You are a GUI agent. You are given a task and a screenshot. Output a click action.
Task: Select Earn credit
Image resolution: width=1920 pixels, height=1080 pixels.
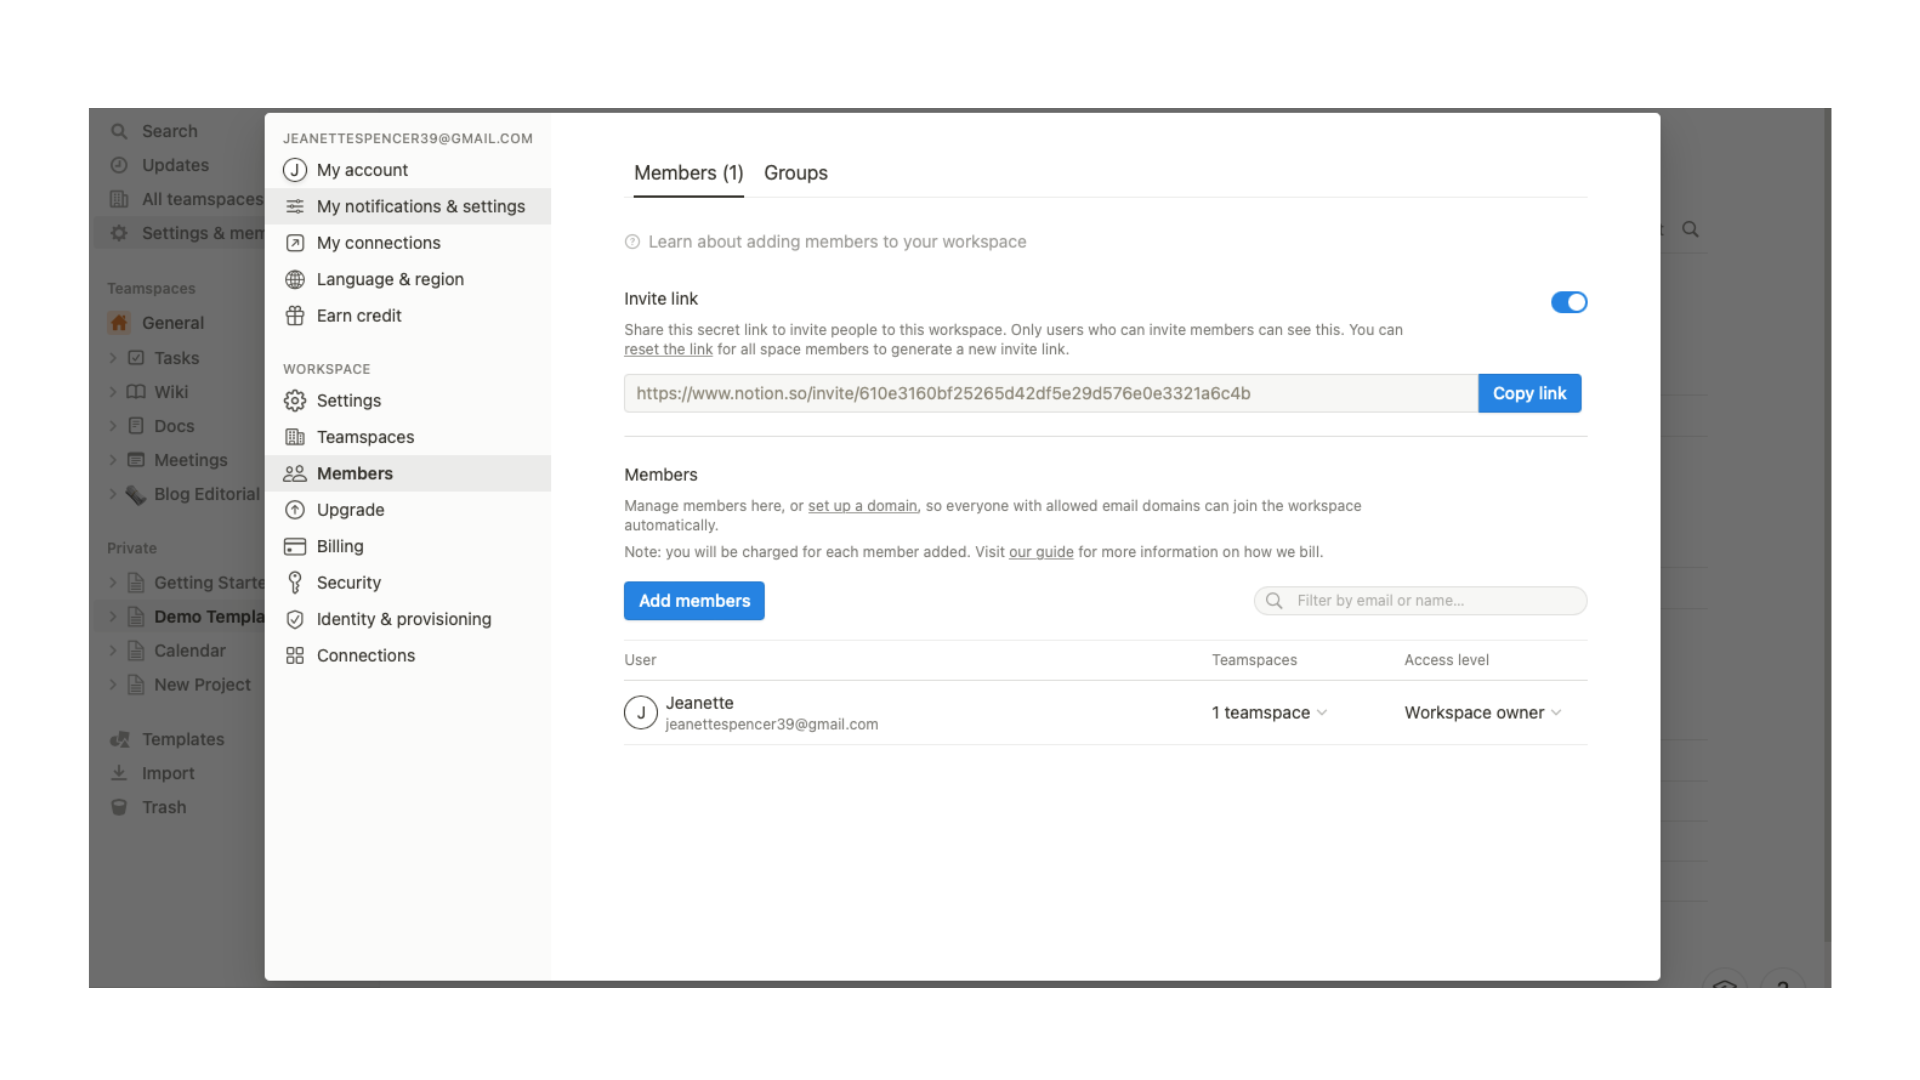click(357, 315)
